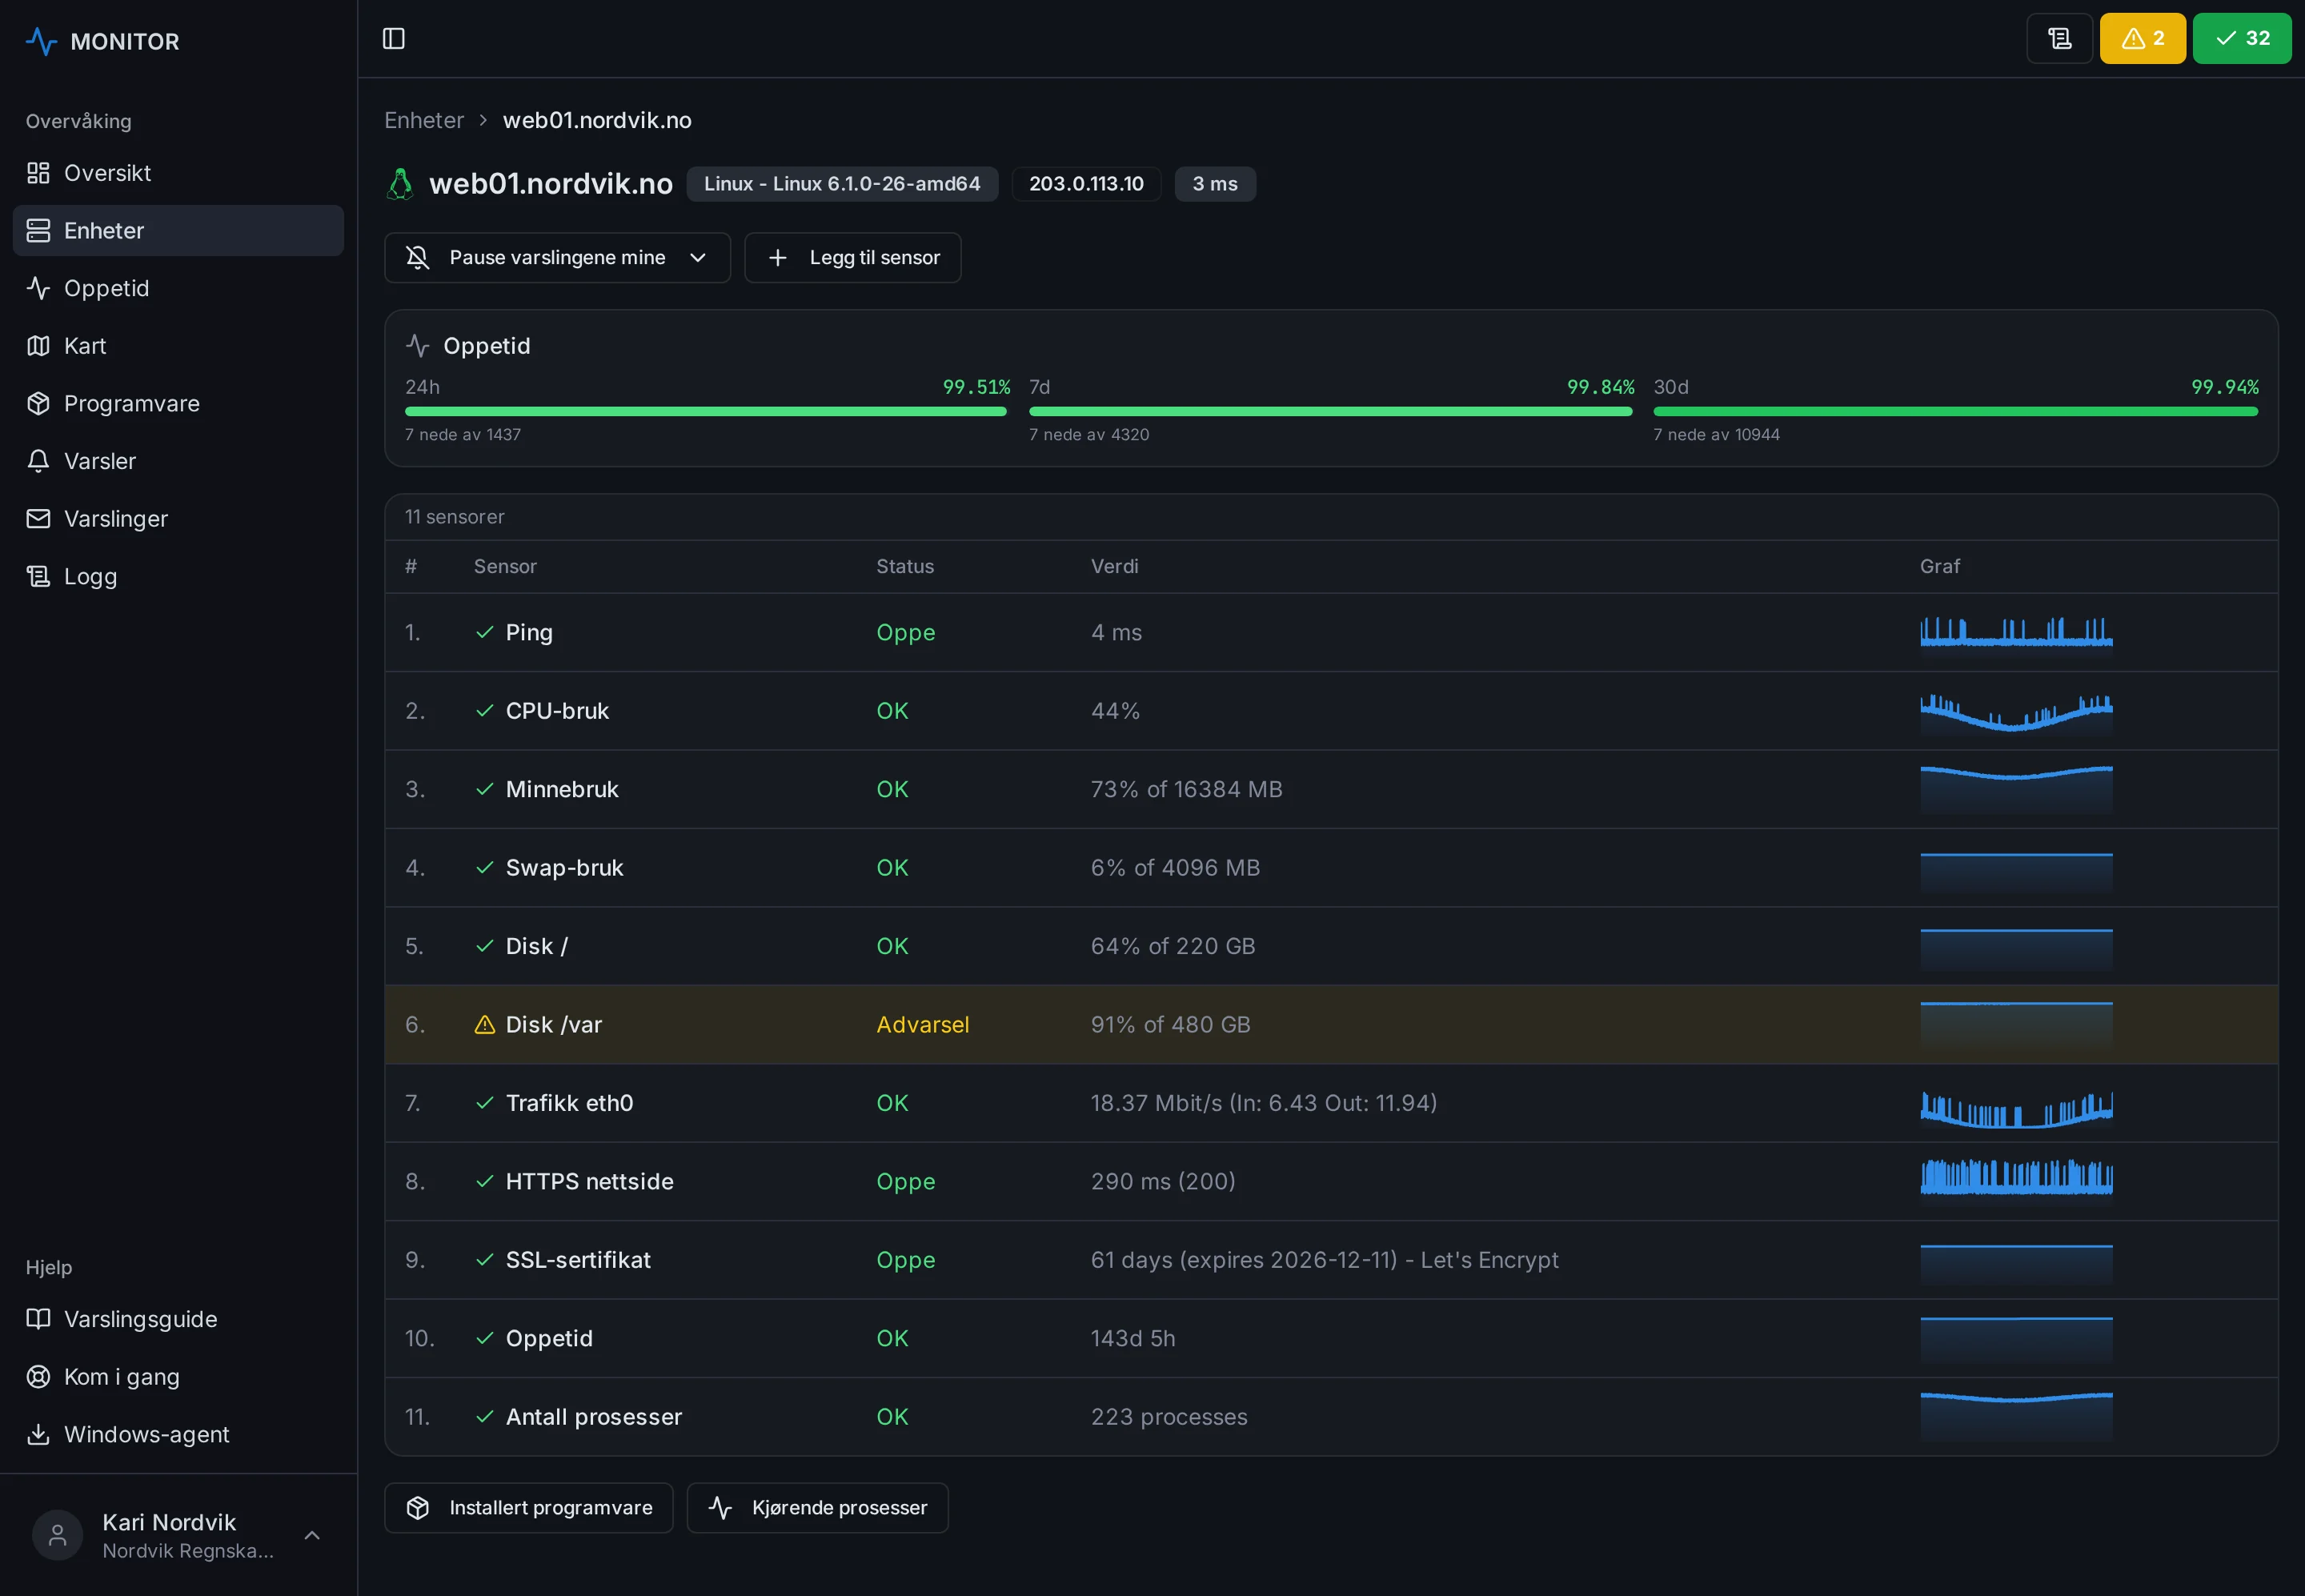The image size is (2305, 1596).
Task: Open Programvare in the sidebar
Action: click(x=178, y=404)
